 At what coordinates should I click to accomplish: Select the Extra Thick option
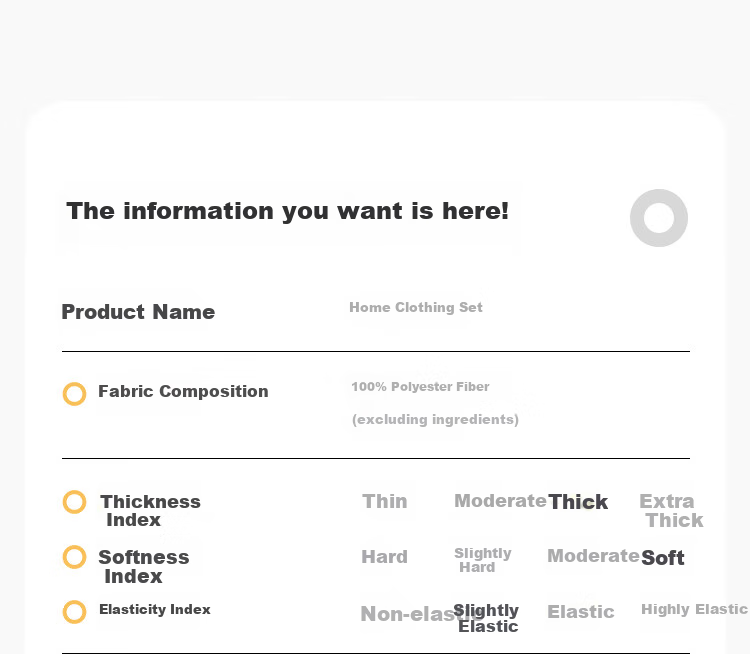coord(671,510)
